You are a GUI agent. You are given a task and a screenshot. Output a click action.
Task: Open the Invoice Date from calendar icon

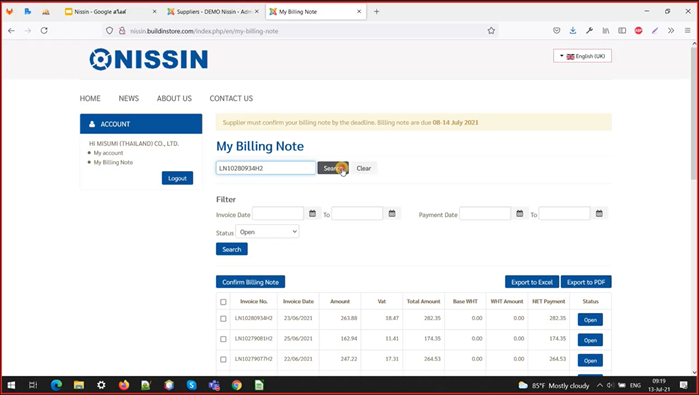coord(312,214)
